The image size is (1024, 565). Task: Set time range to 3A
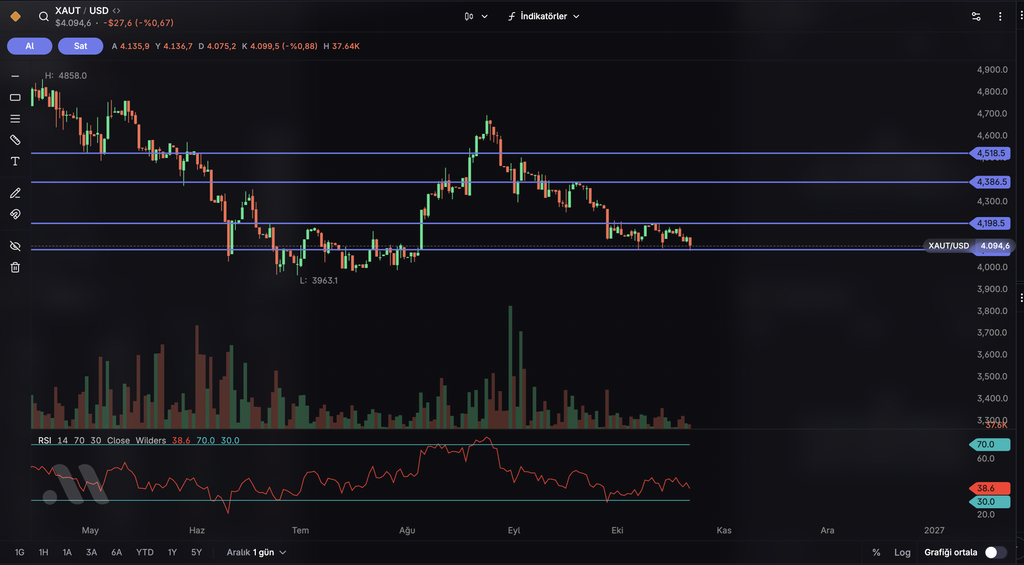91,553
